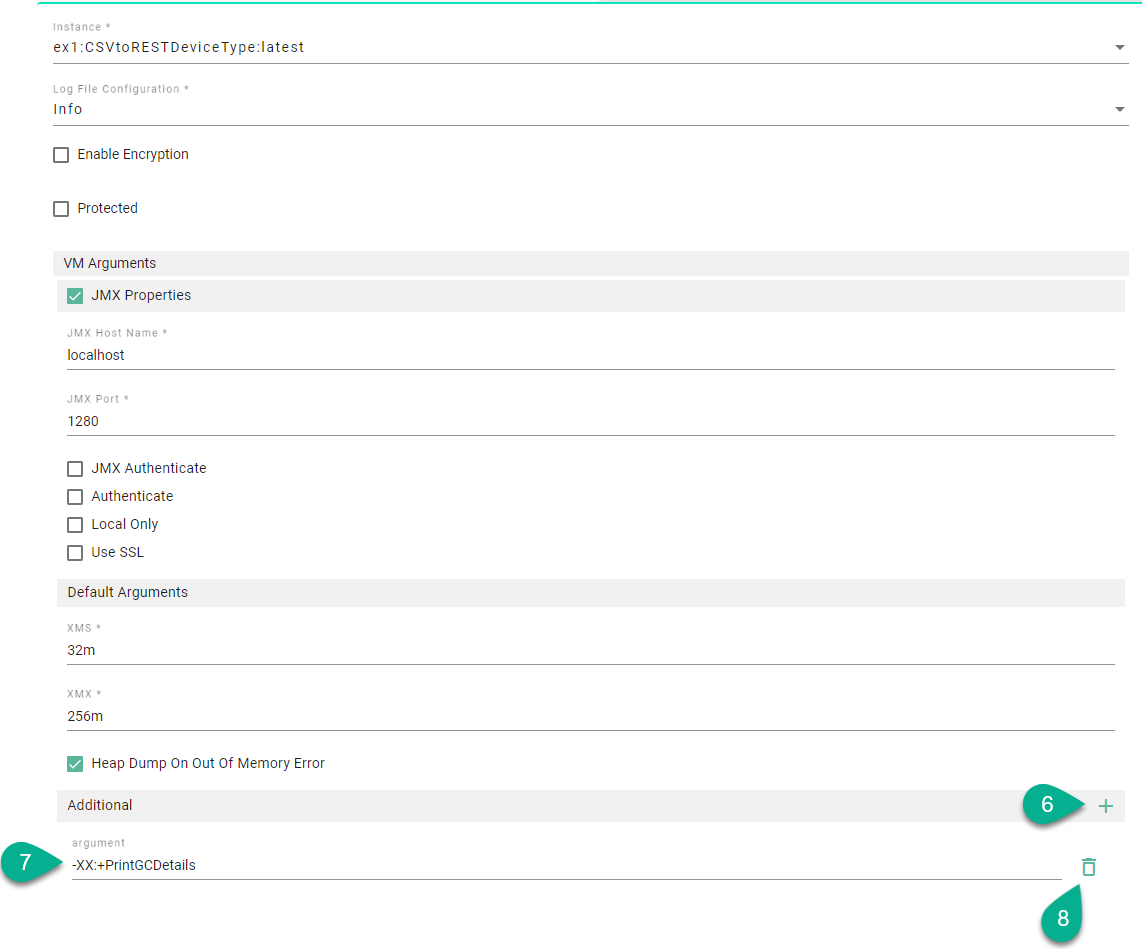
Task: Select the XMX input field
Action: tap(590, 716)
